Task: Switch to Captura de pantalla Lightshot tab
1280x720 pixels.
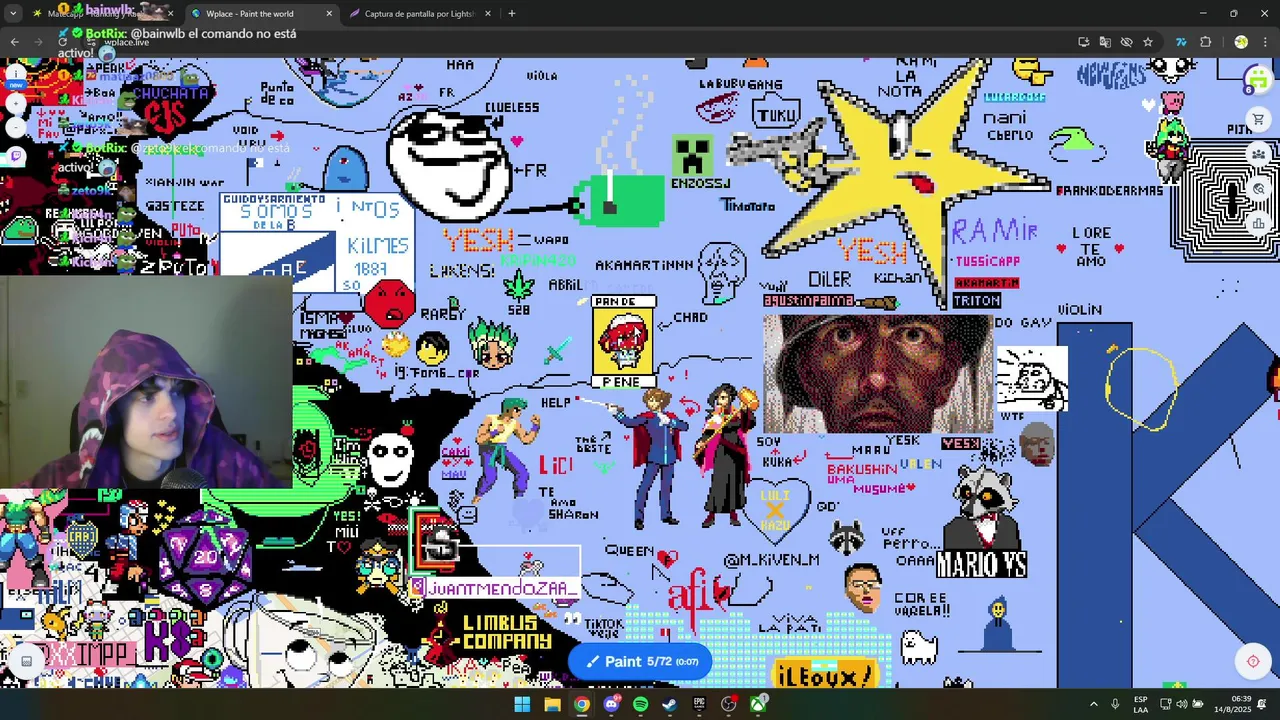Action: 420,14
